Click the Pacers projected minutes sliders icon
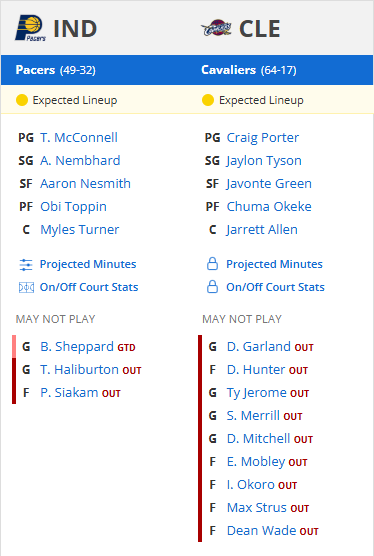Image resolution: width=374 pixels, height=556 pixels. pyautogui.click(x=26, y=265)
